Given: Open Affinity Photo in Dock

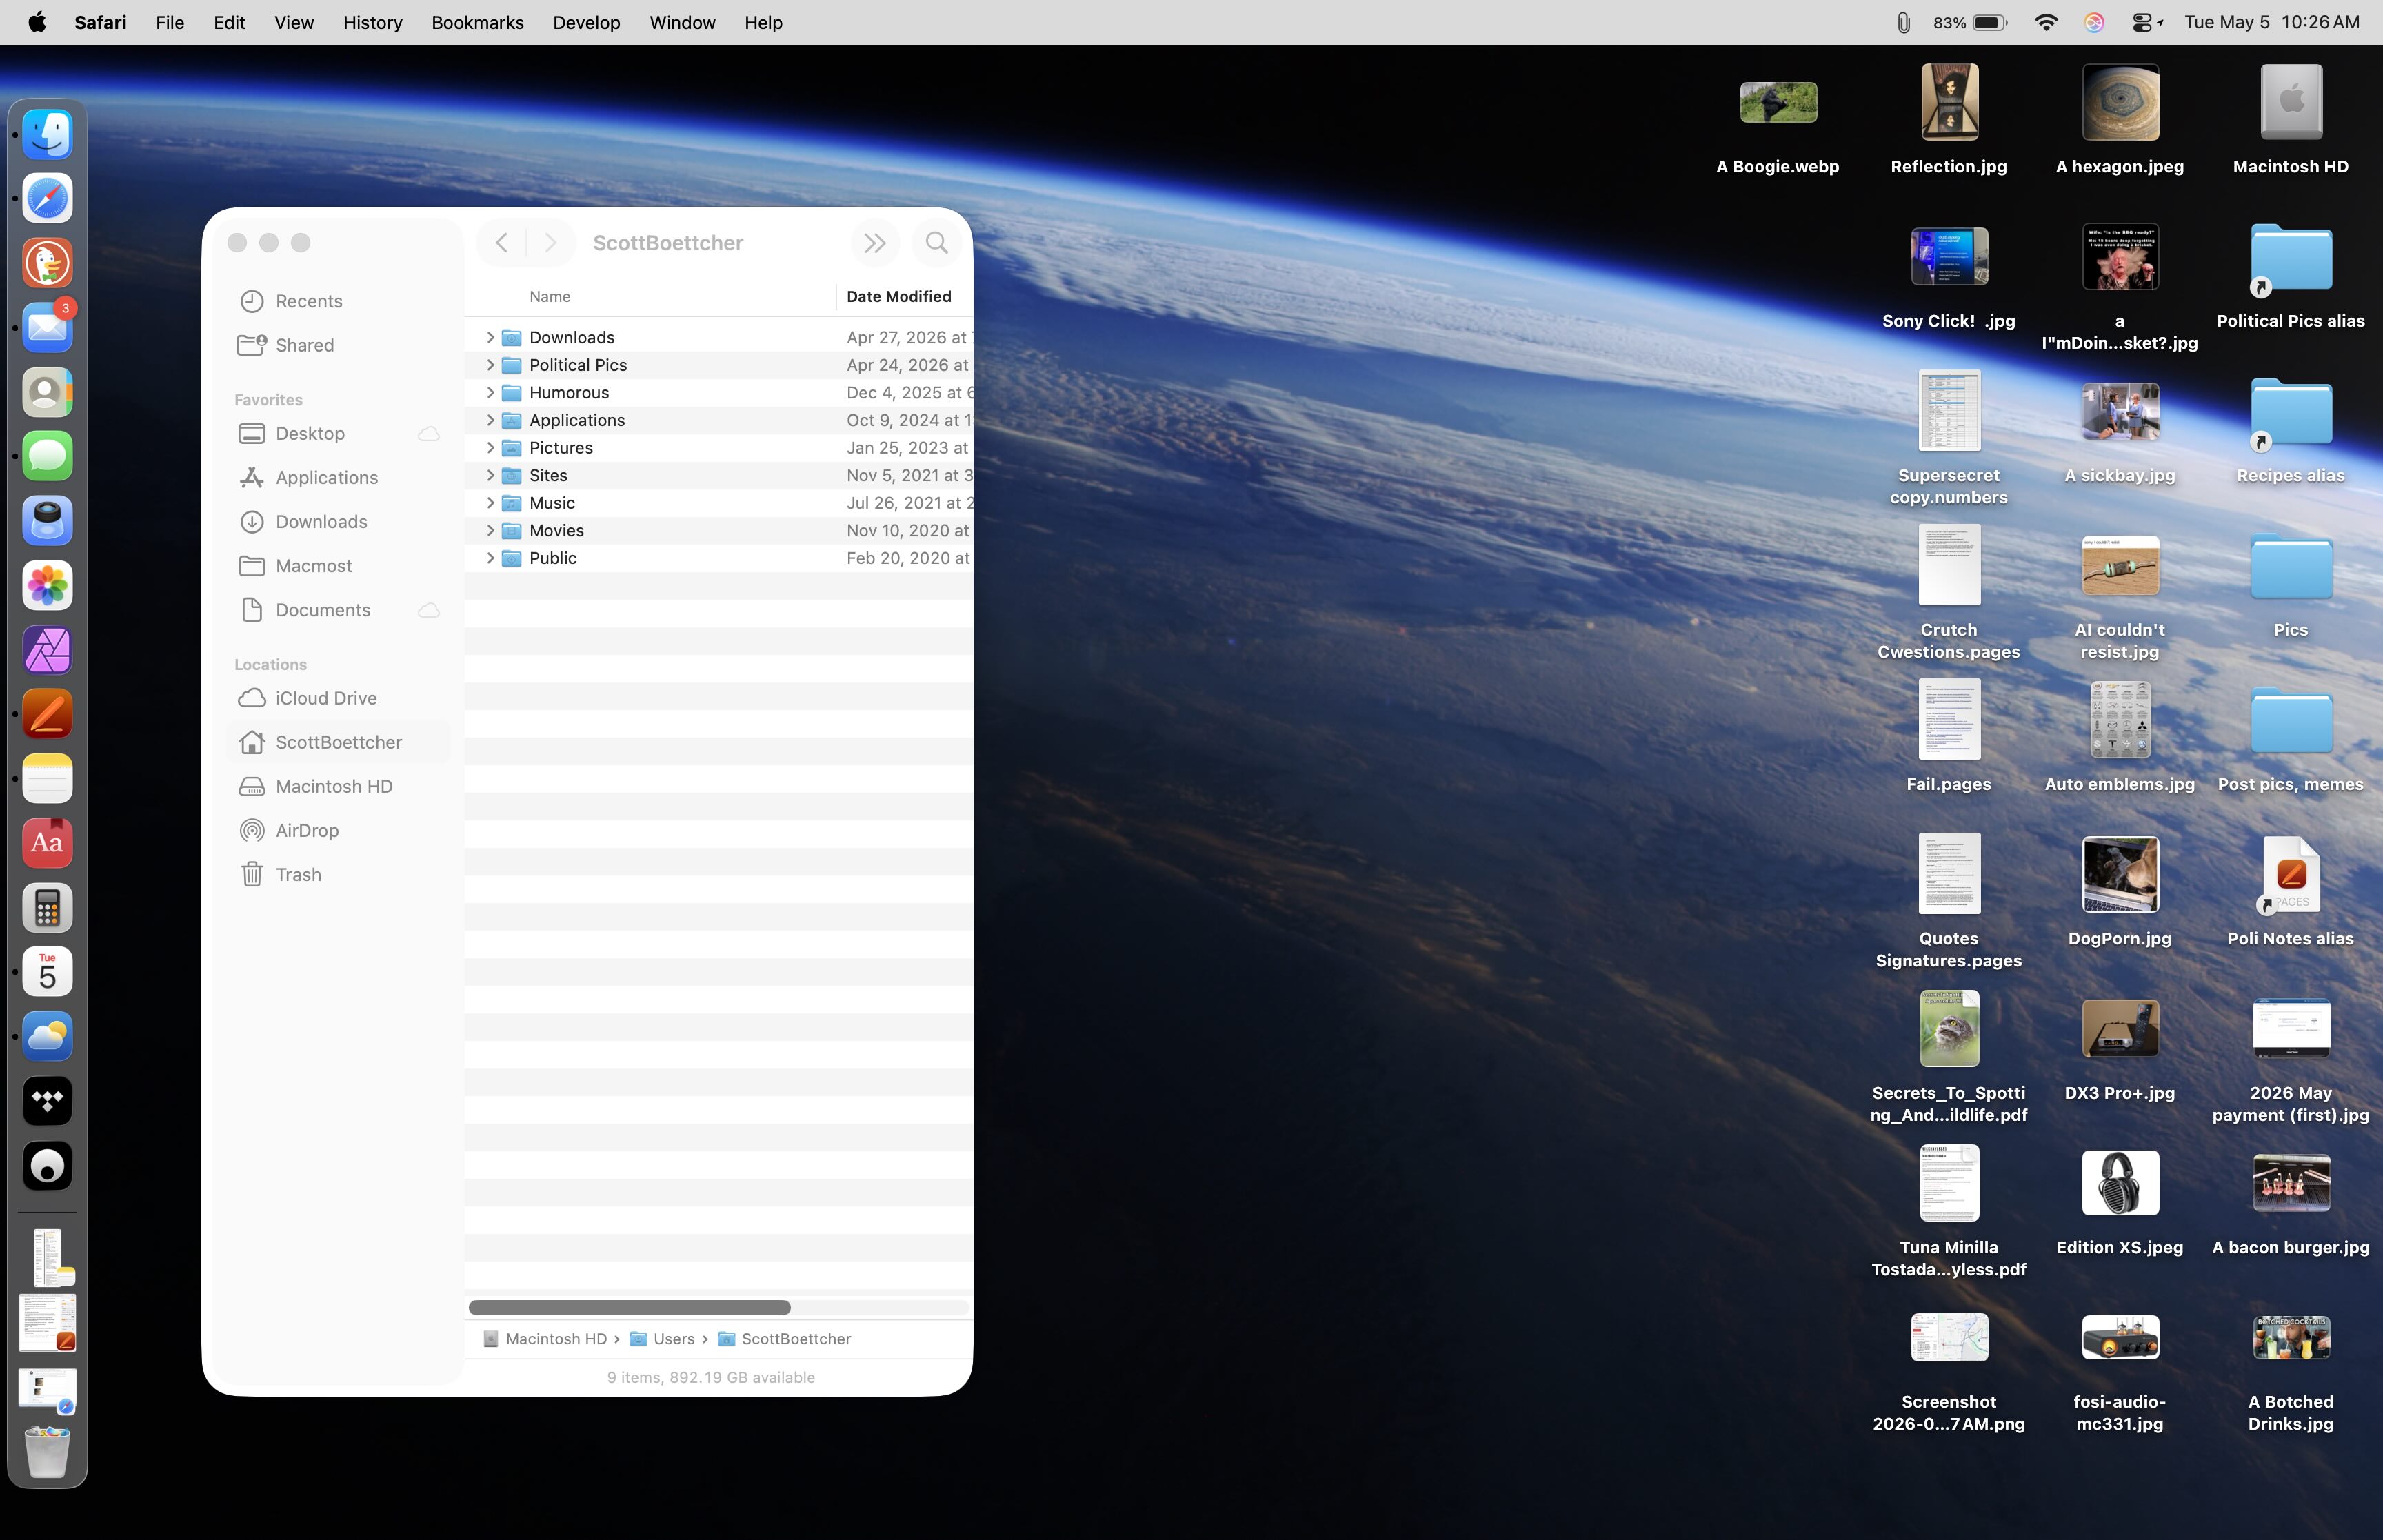Looking at the screenshot, I should tap(47, 650).
